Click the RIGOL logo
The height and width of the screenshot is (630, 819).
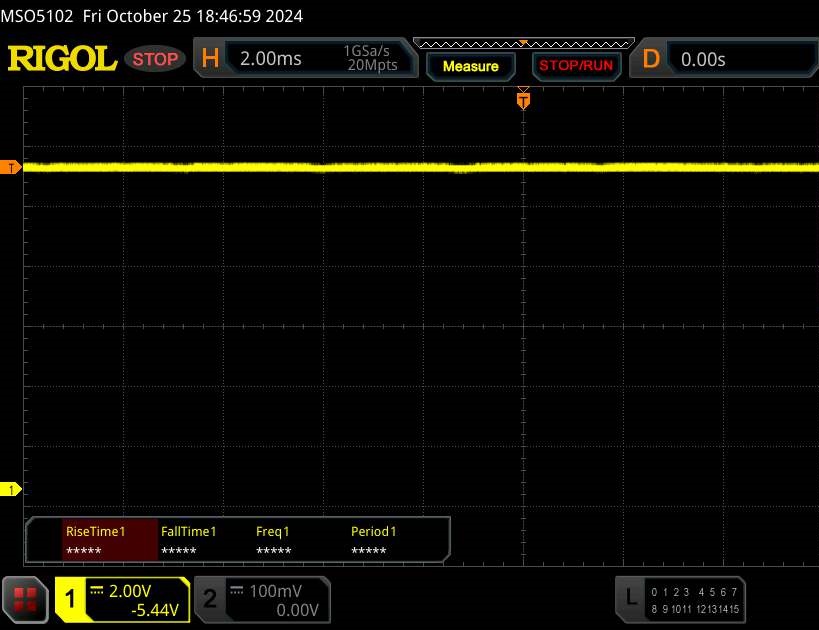coord(62,58)
